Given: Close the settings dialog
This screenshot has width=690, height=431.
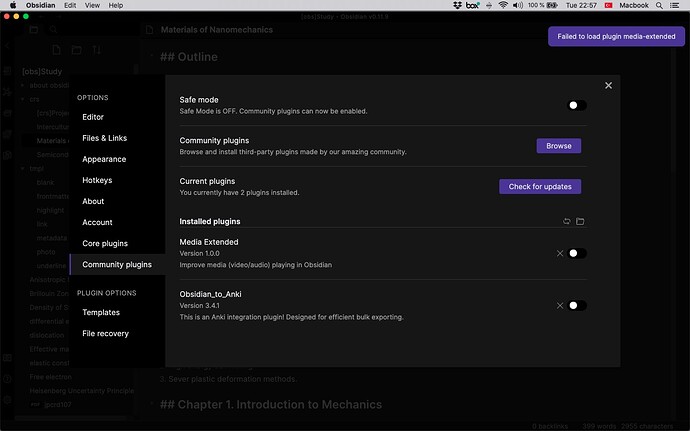Looking at the screenshot, I should pos(608,85).
